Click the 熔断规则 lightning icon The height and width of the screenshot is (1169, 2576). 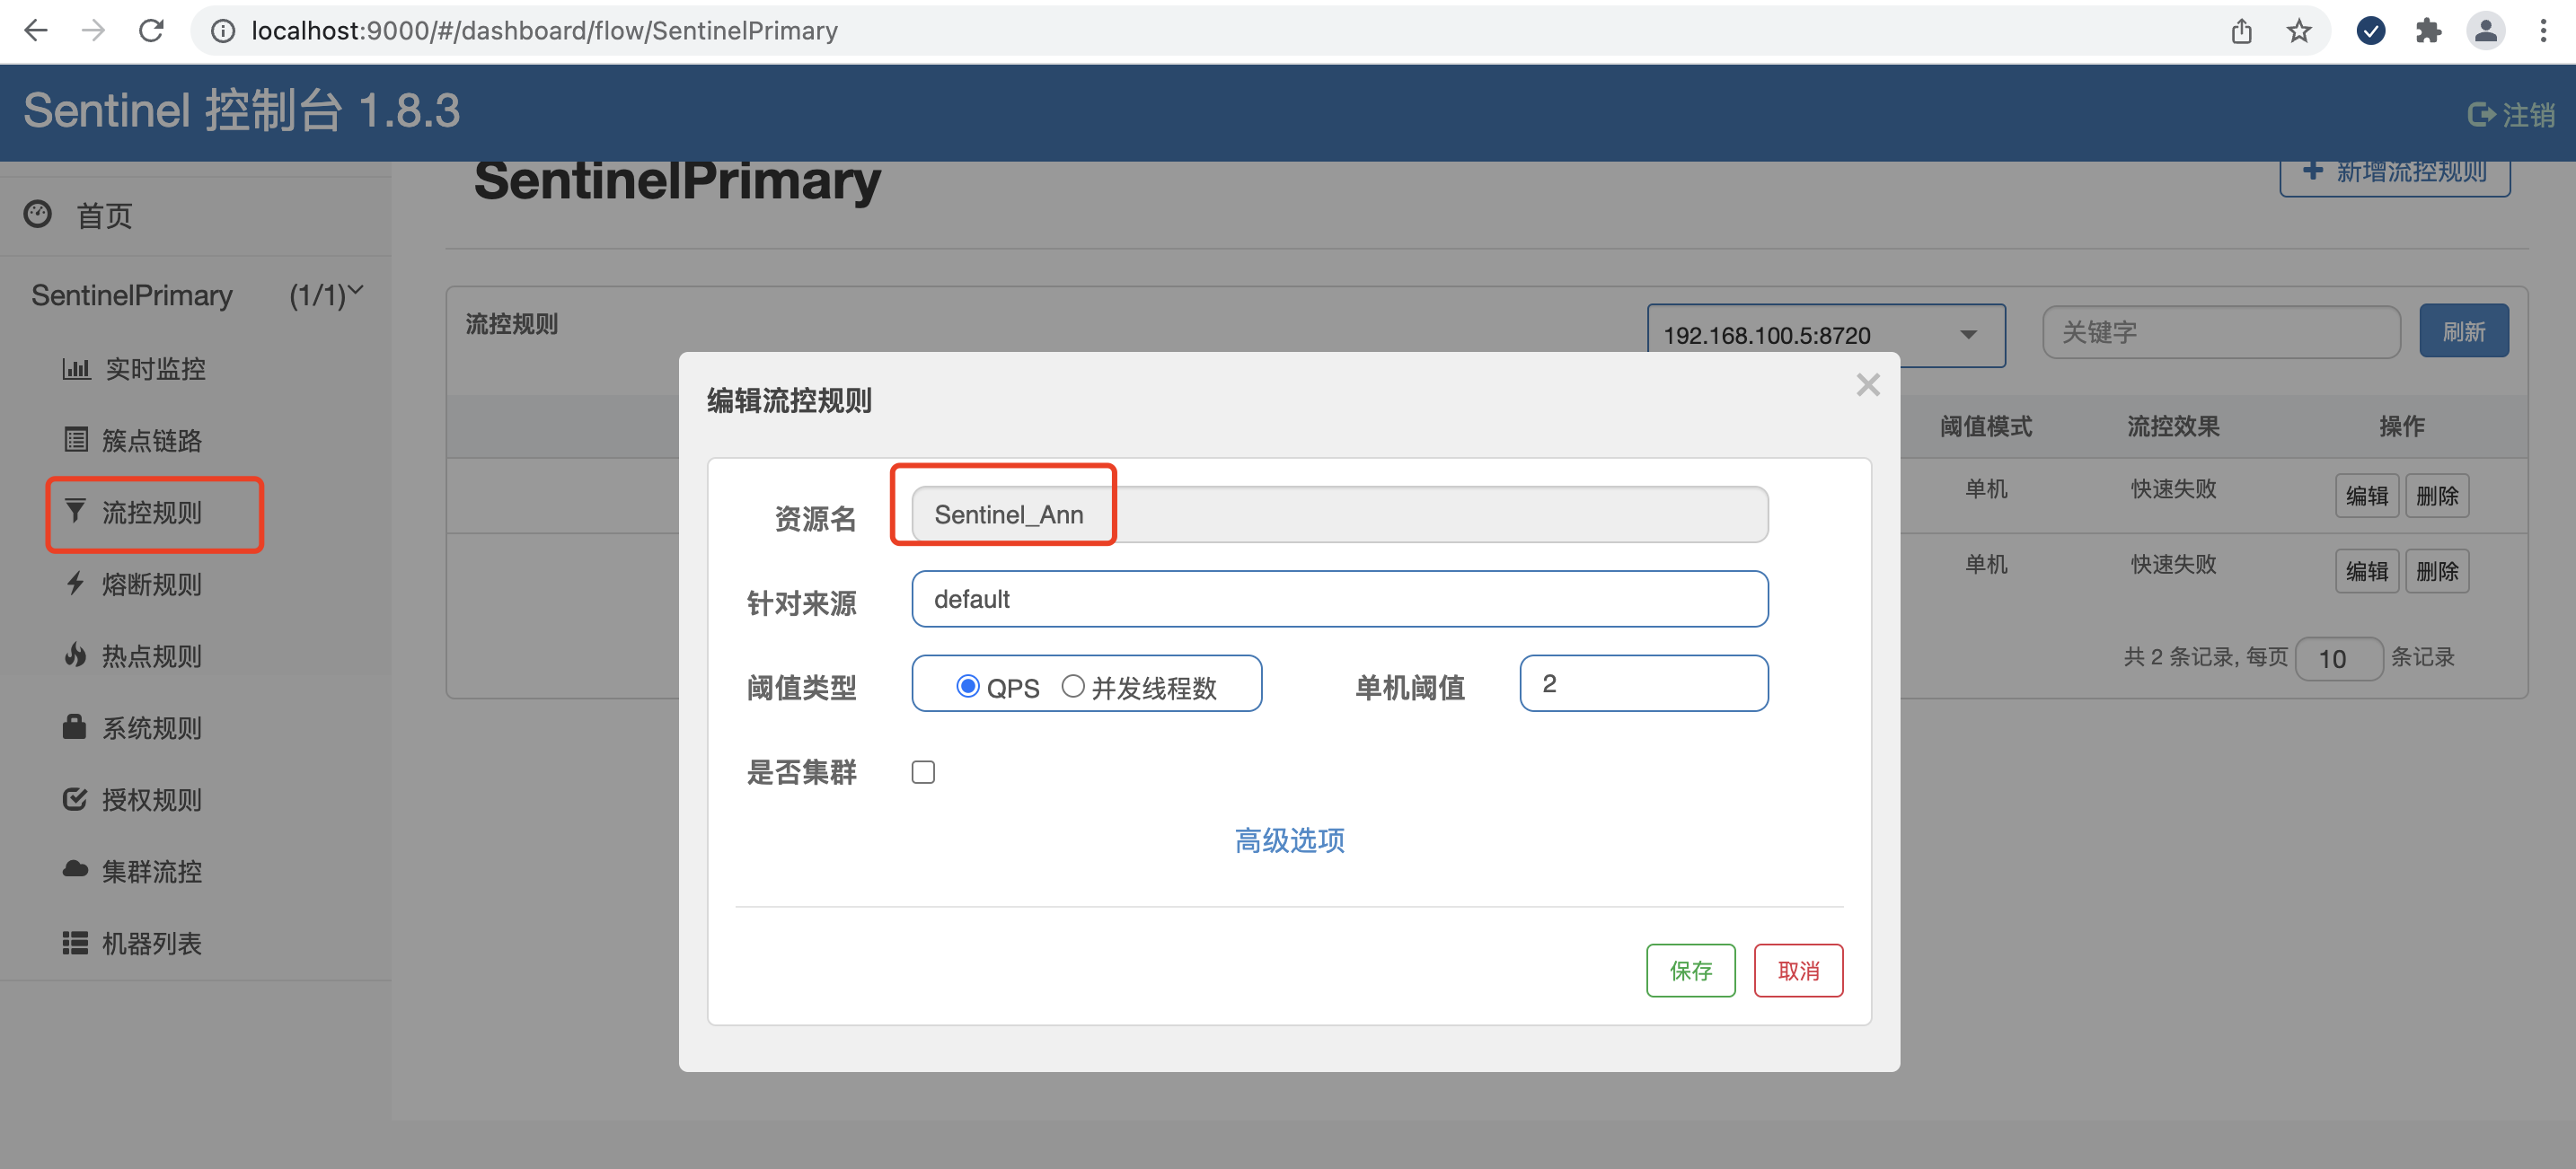click(75, 583)
